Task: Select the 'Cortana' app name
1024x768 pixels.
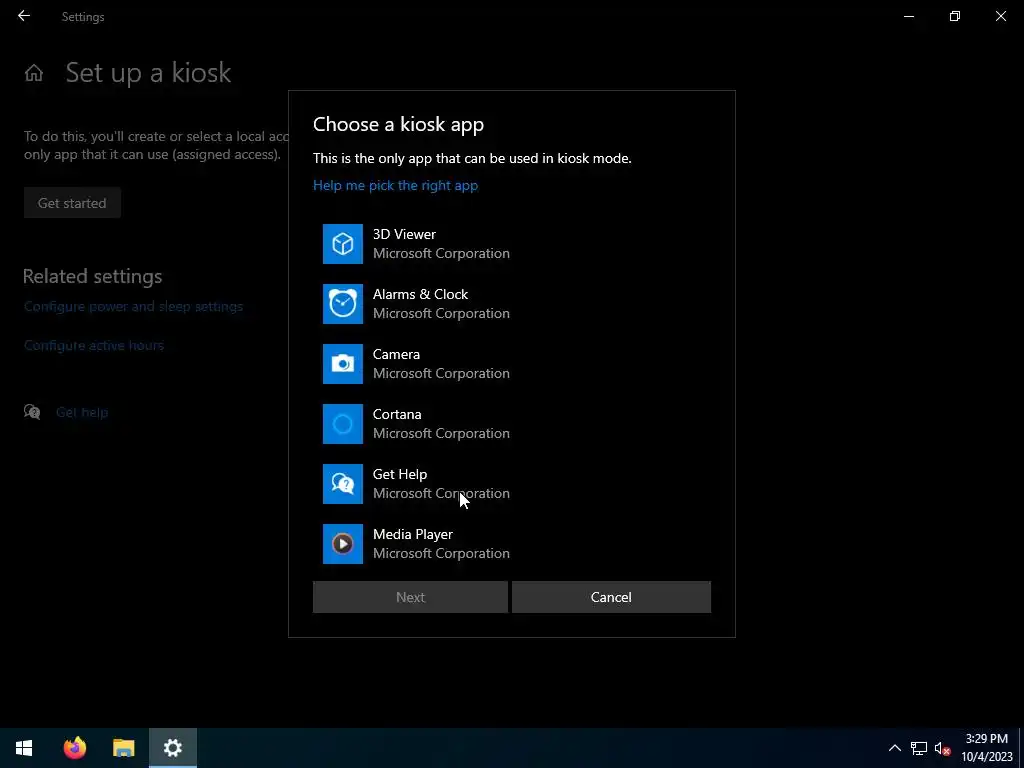Action: 396,415
